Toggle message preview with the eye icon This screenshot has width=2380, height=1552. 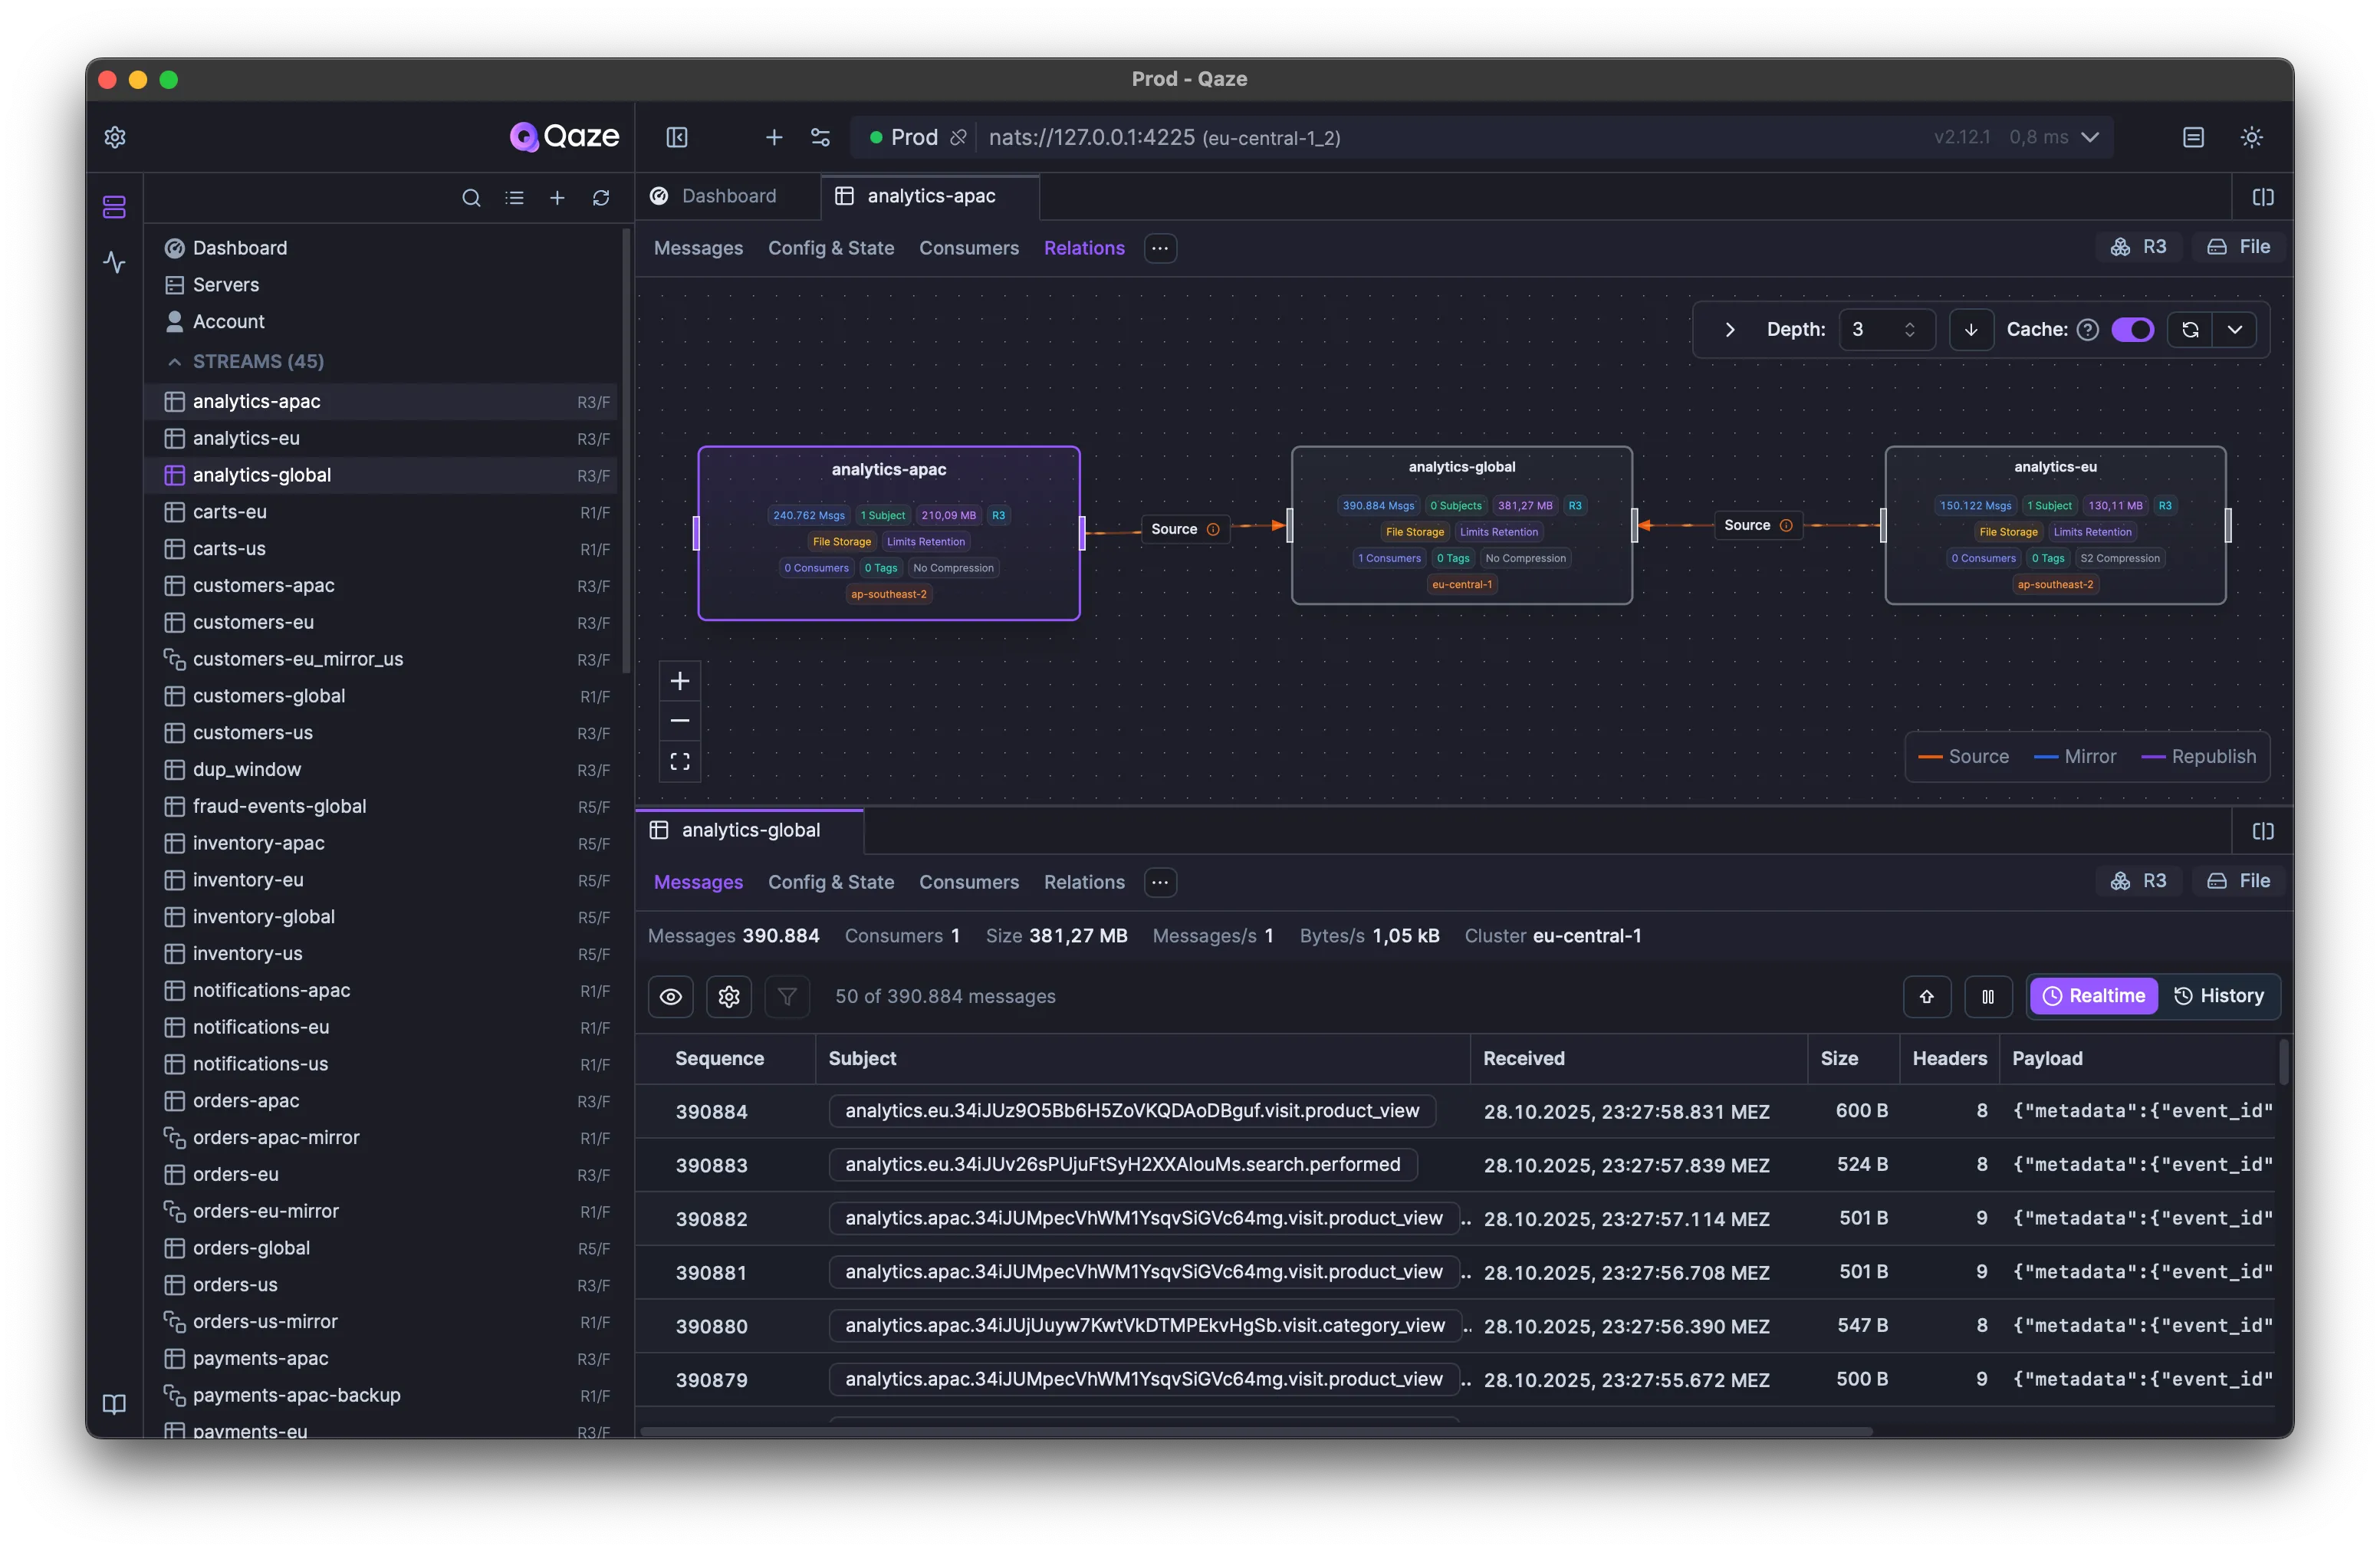click(670, 996)
